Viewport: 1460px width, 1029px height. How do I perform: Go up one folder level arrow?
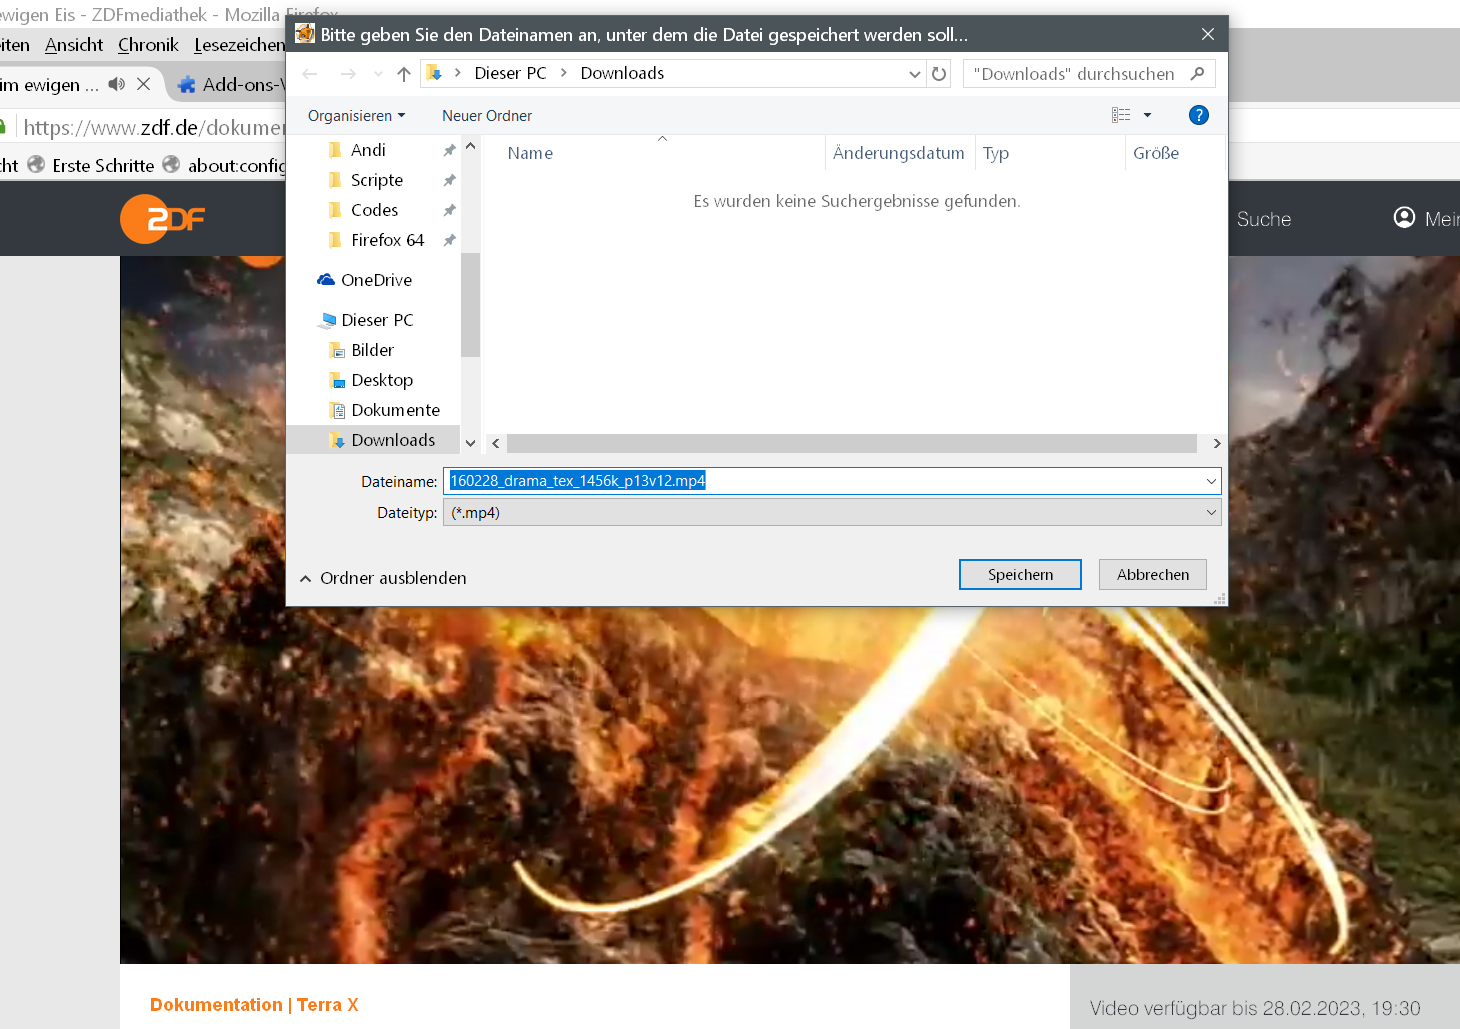coord(404,74)
